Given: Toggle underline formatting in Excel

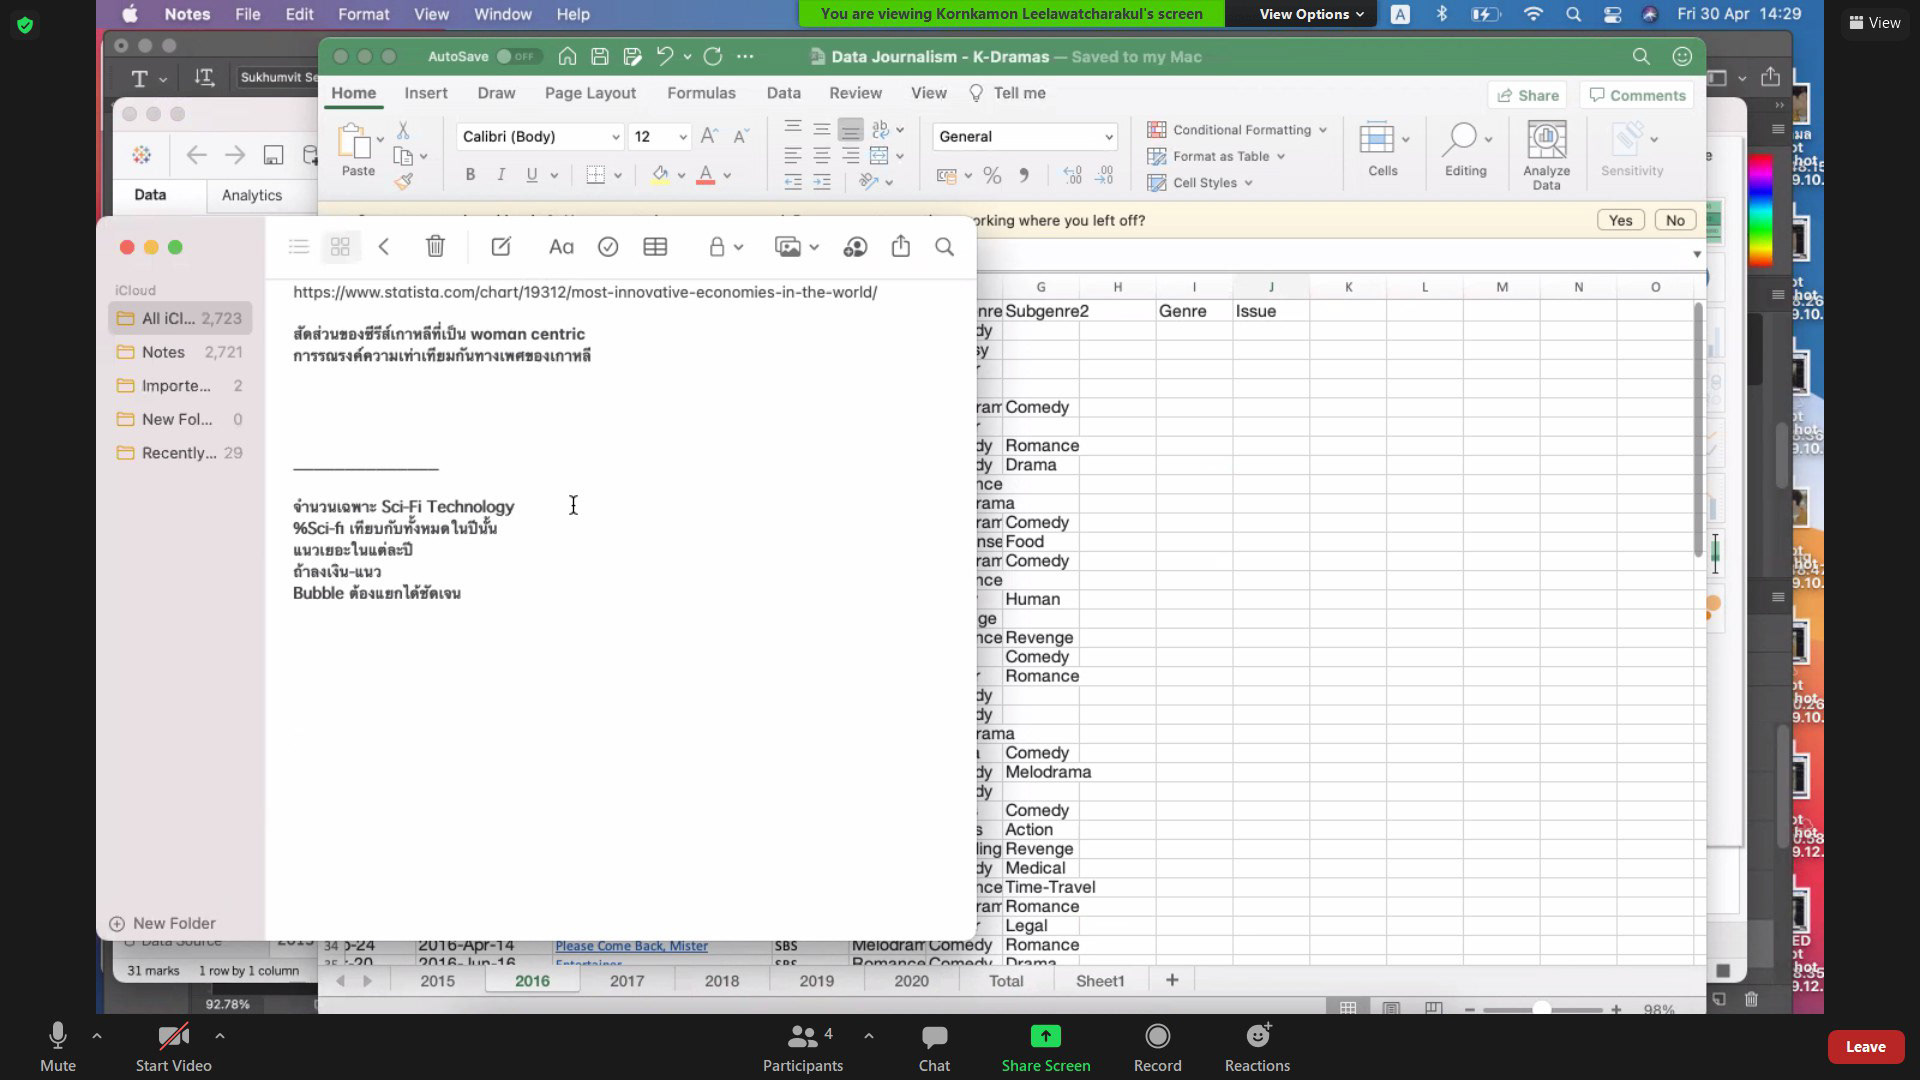Looking at the screenshot, I should point(532,175).
